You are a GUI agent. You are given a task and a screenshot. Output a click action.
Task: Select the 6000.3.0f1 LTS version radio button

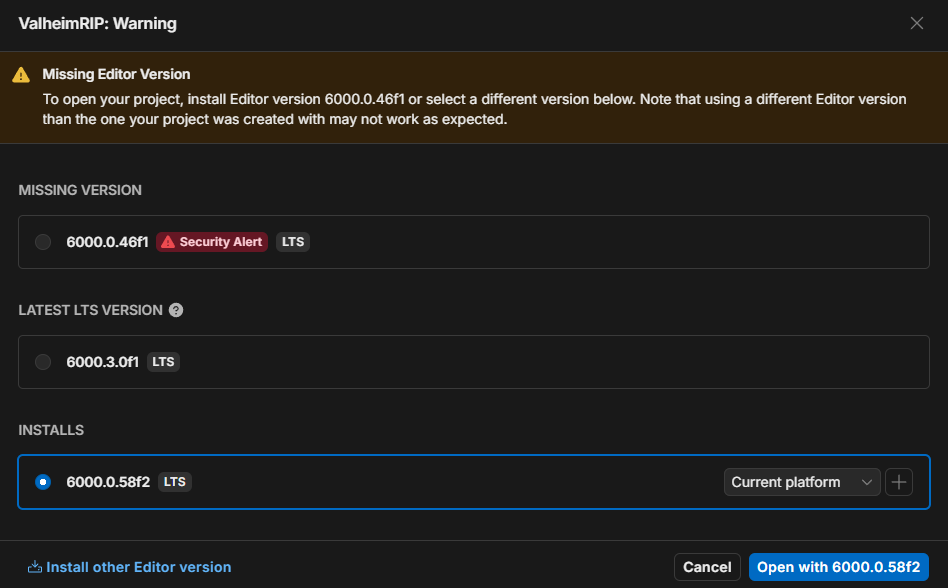pyautogui.click(x=43, y=362)
